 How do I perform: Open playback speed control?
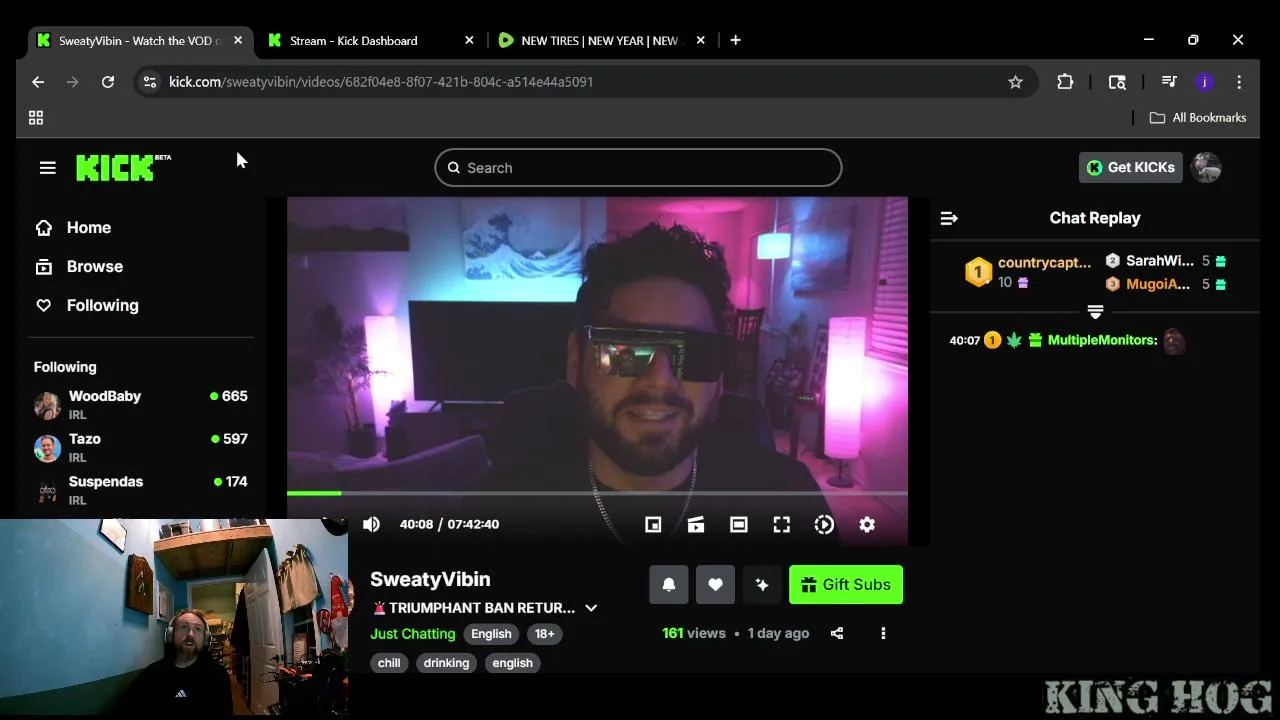coord(824,524)
